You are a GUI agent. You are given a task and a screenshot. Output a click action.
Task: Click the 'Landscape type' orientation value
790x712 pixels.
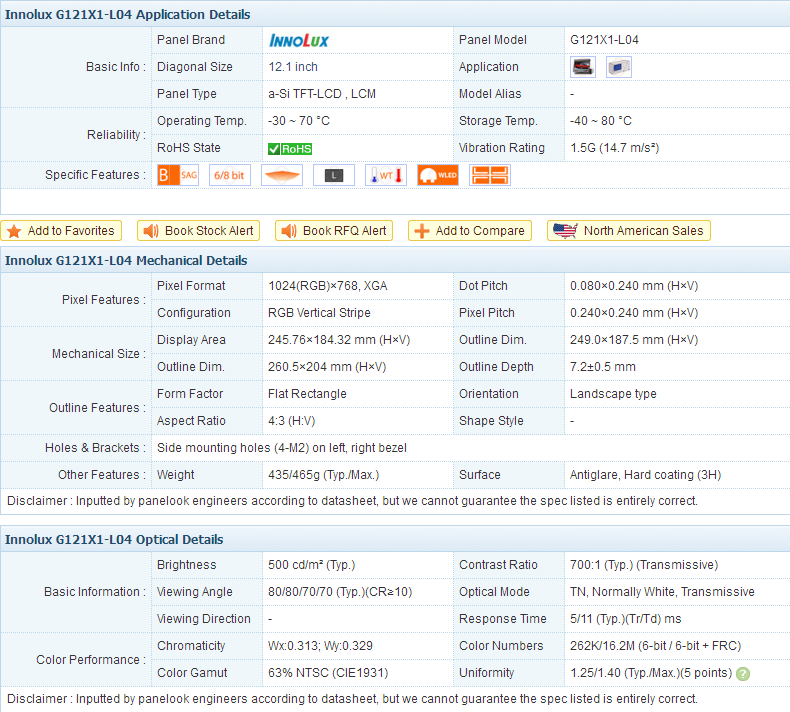tap(613, 394)
